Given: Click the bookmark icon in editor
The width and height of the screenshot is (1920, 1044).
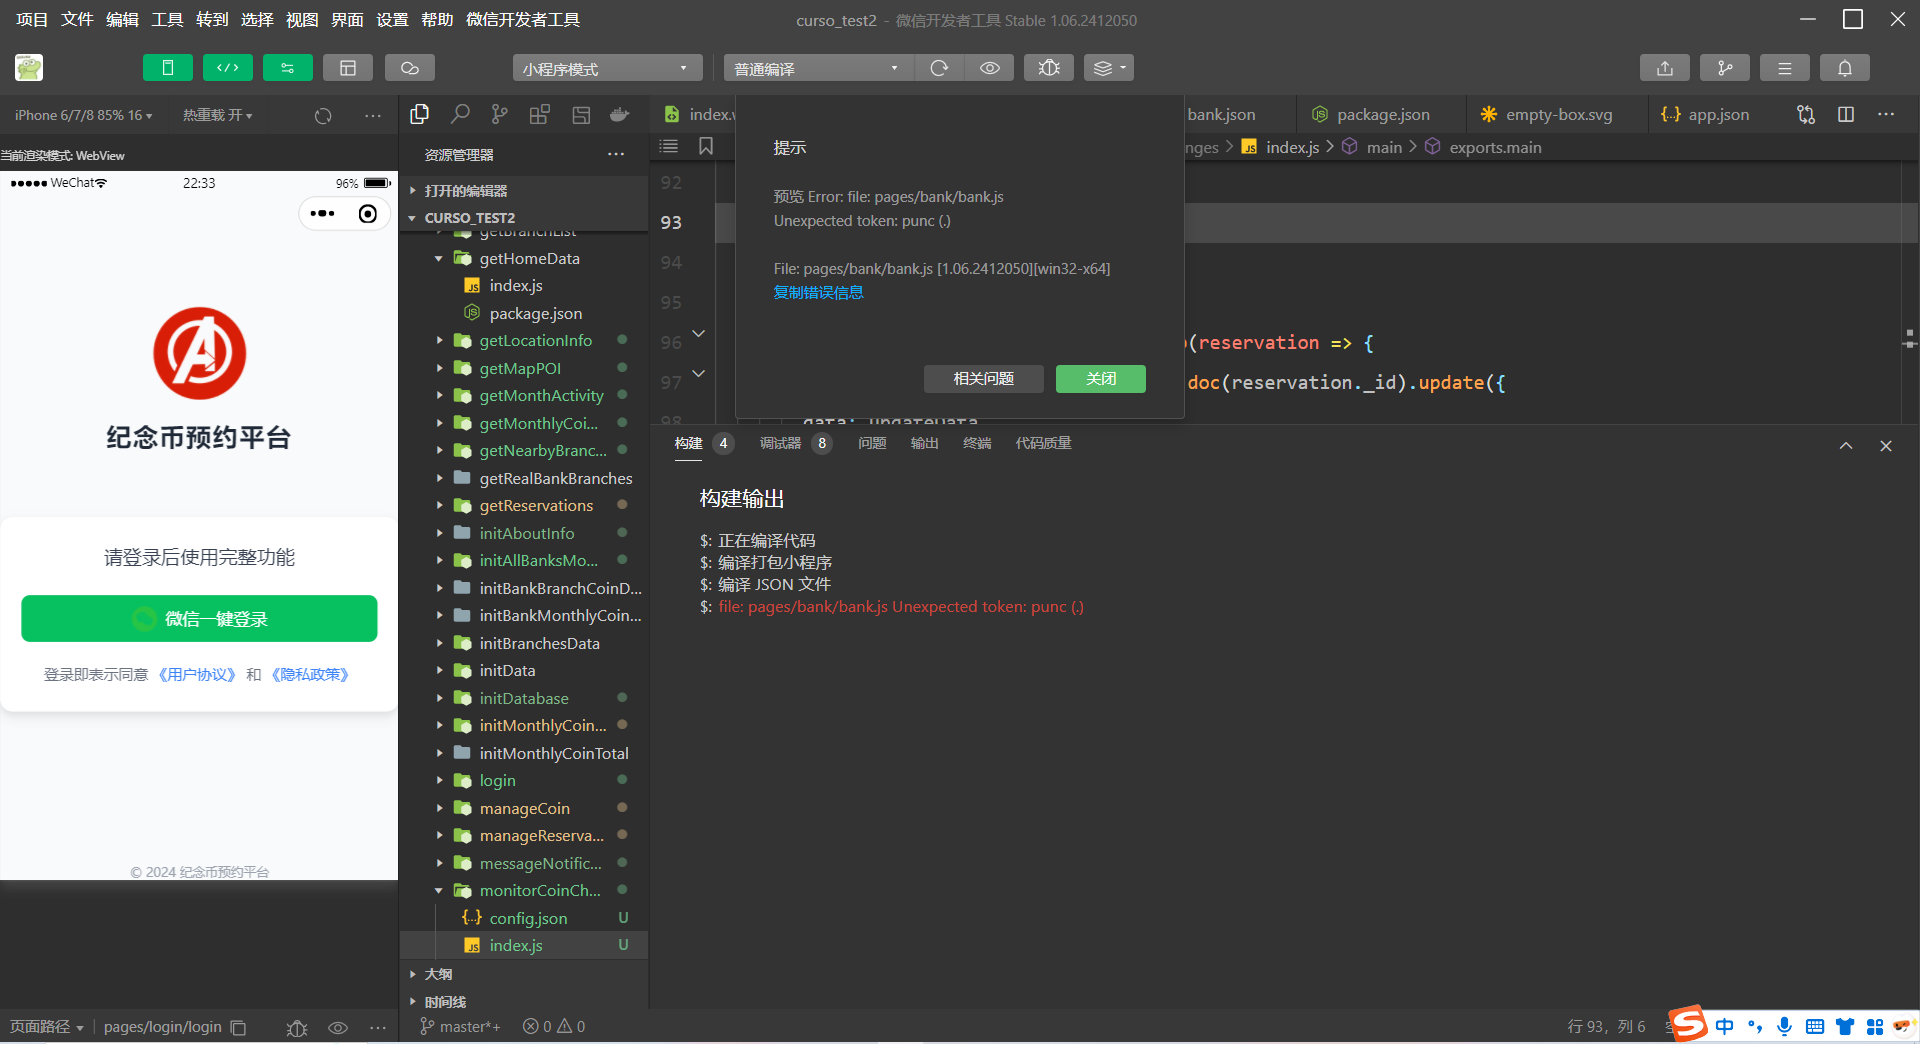Looking at the screenshot, I should pos(706,146).
